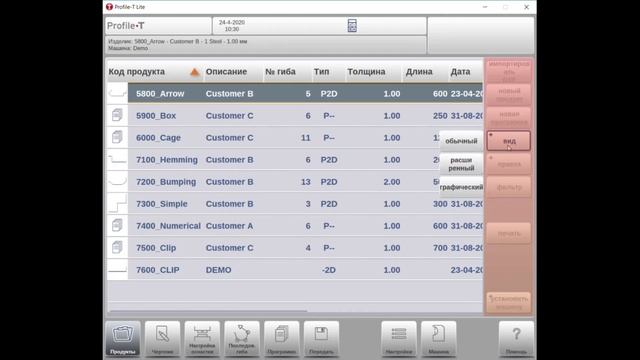Click the document icon for 5900_Box

click(x=118, y=116)
